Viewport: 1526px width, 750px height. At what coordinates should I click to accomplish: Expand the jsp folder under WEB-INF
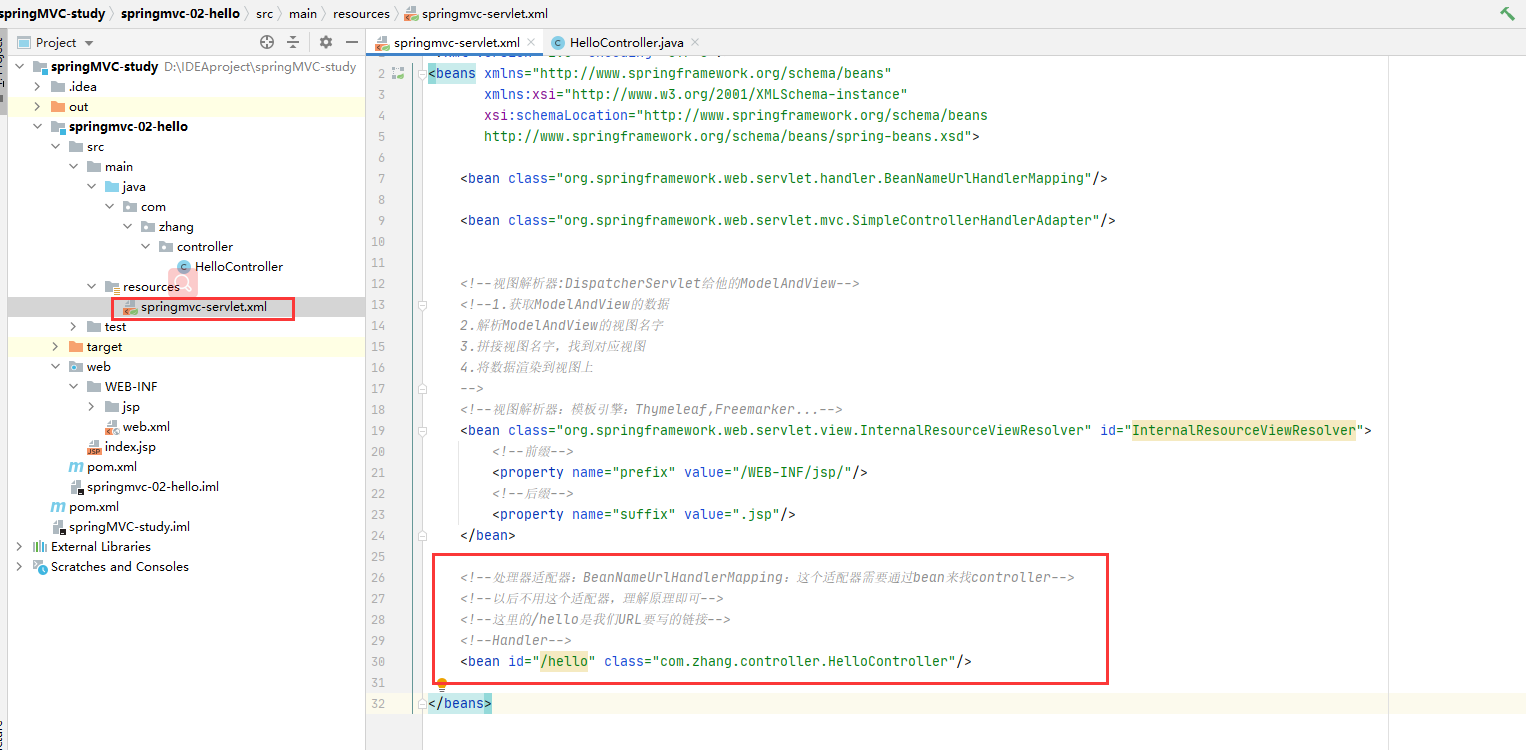pyautogui.click(x=91, y=407)
